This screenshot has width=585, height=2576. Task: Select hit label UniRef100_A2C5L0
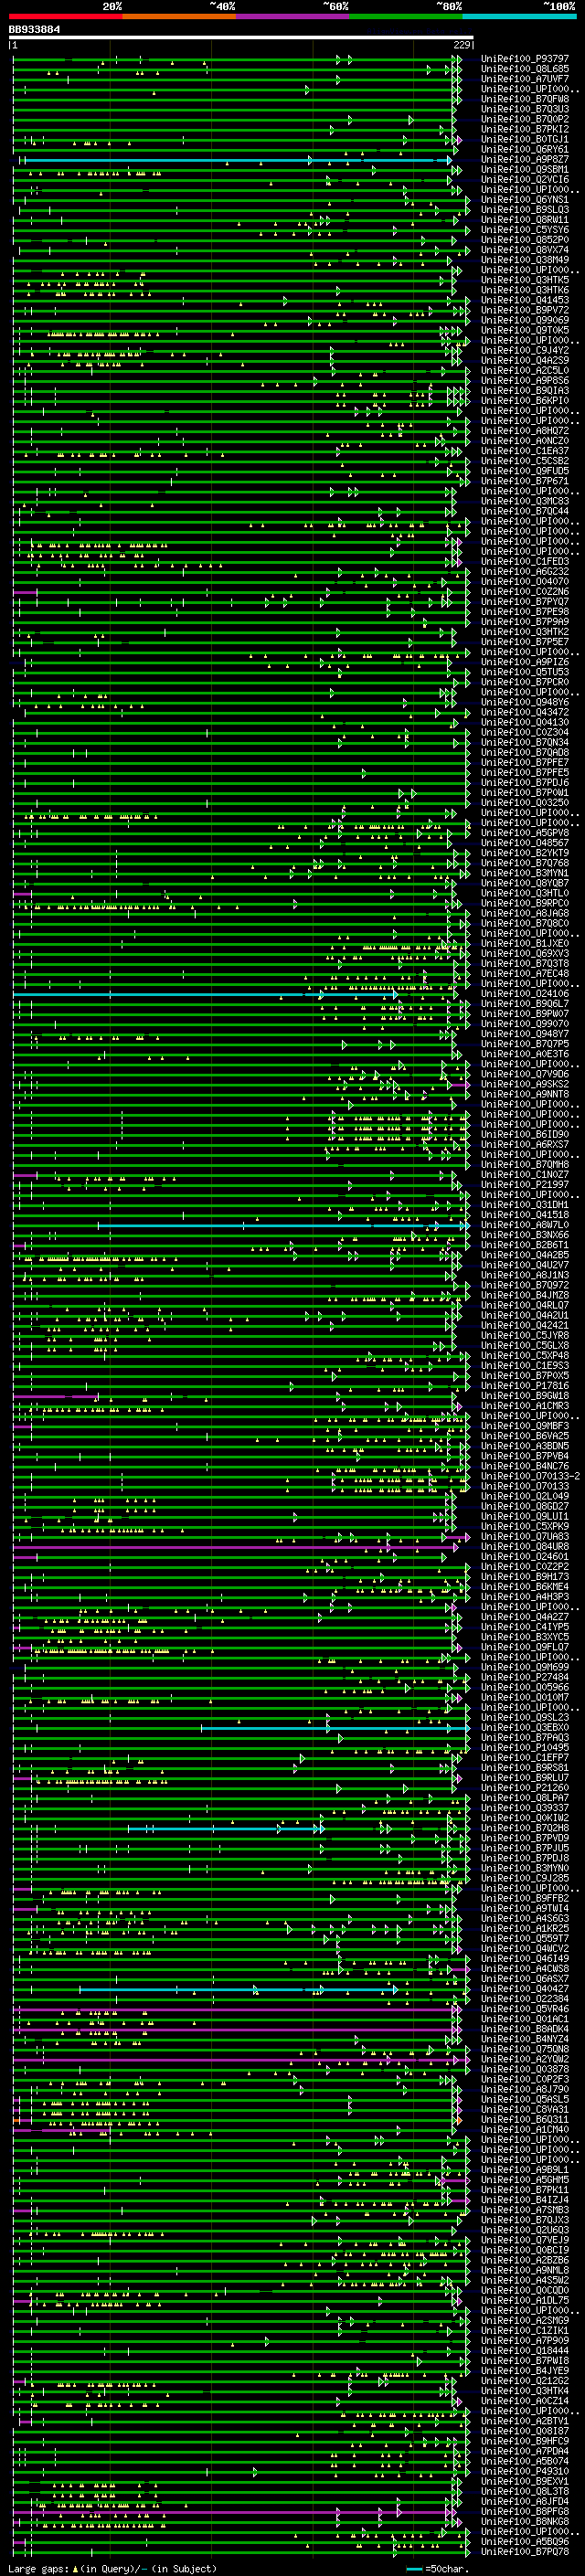coord(525,370)
